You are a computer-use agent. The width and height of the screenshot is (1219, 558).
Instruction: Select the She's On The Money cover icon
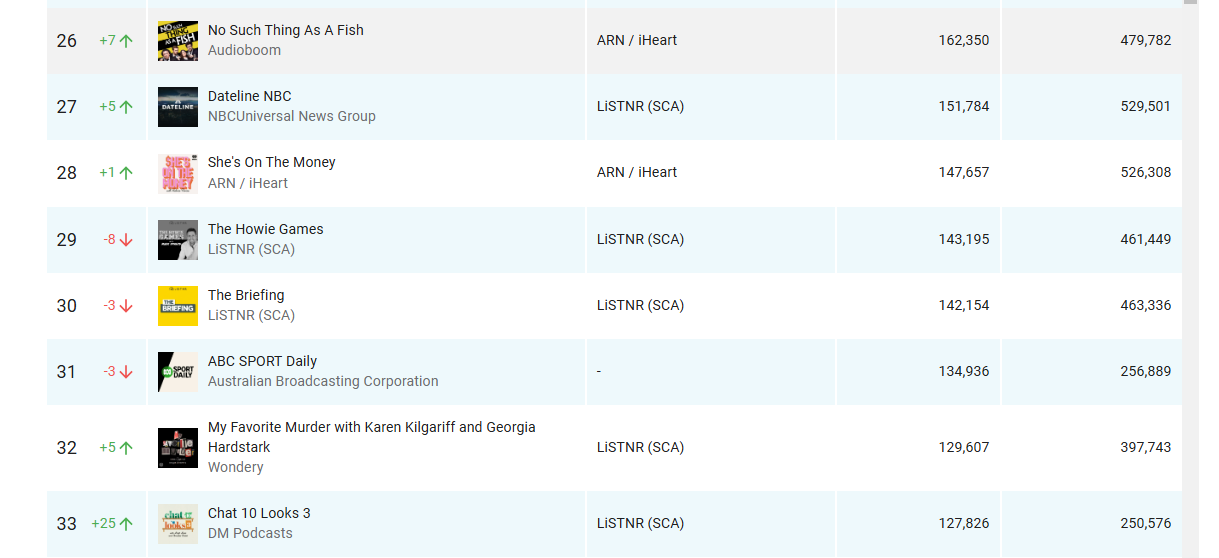coord(178,173)
